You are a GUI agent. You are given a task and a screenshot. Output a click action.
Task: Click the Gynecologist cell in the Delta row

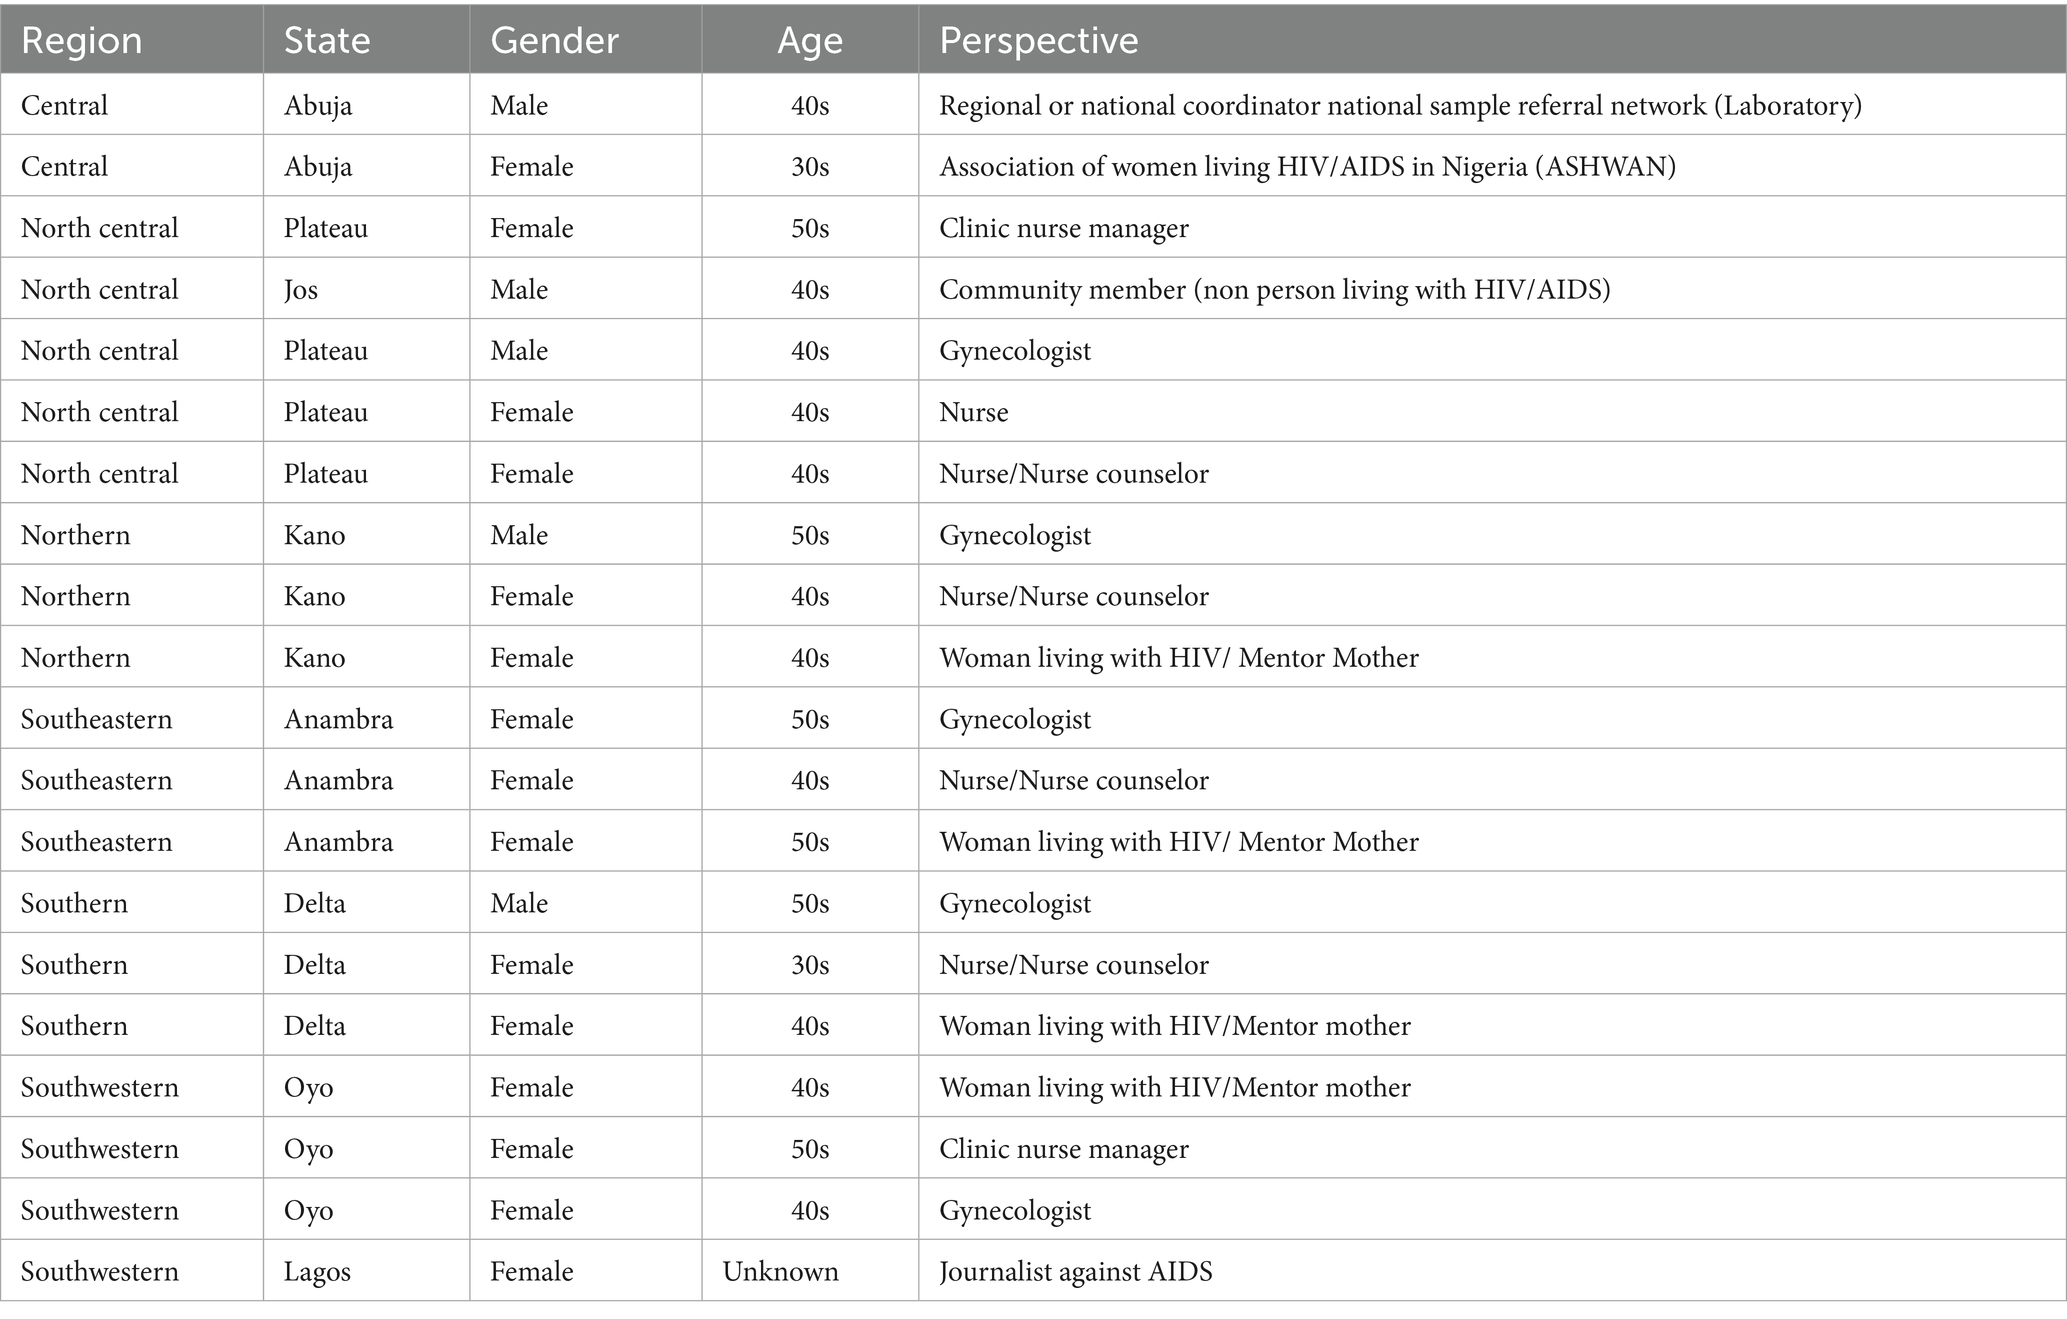pos(1015,904)
